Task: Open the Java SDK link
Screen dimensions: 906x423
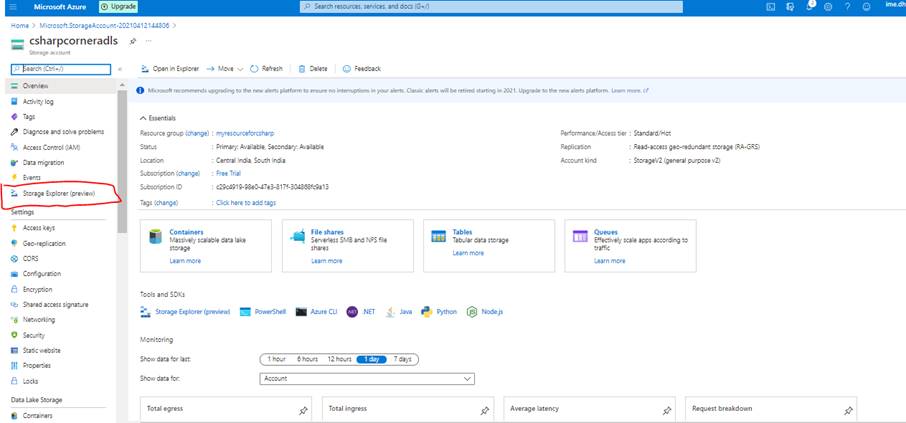Action: click(x=399, y=311)
